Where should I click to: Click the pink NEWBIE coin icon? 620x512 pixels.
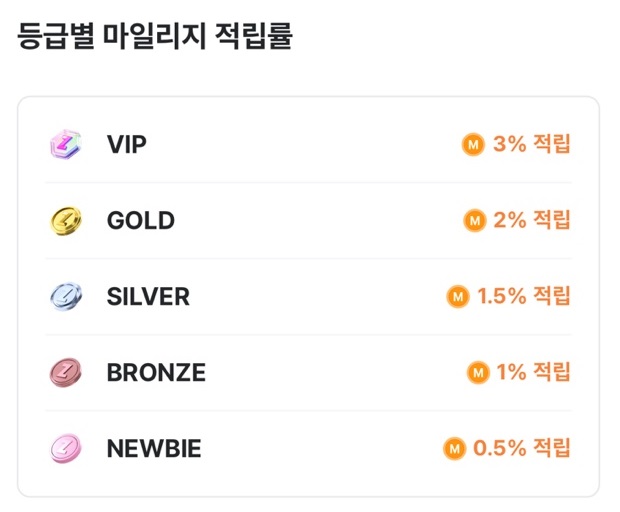point(66,448)
